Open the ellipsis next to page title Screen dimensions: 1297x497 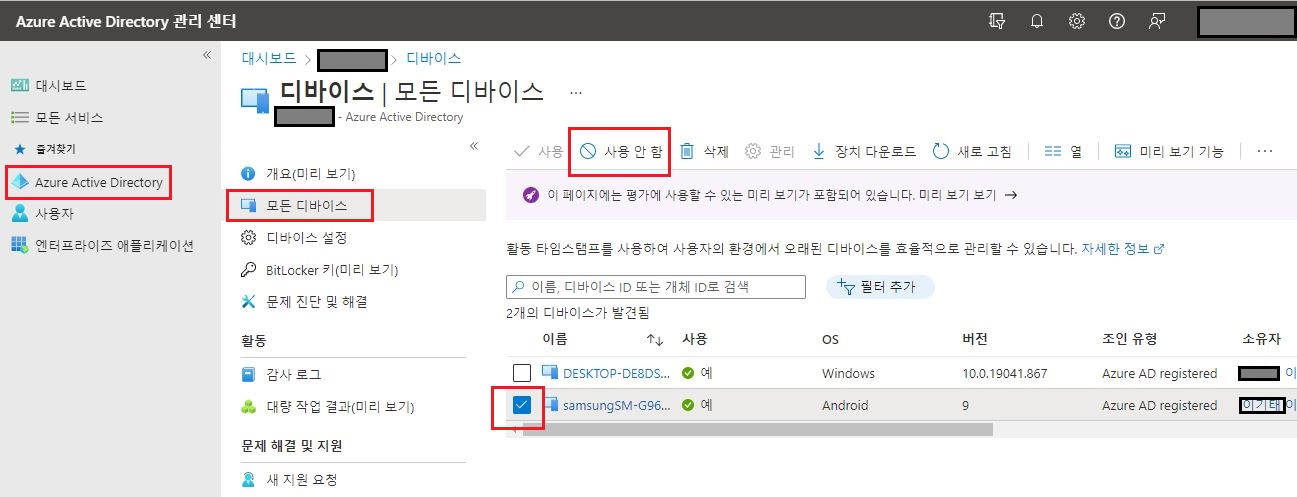click(x=575, y=92)
